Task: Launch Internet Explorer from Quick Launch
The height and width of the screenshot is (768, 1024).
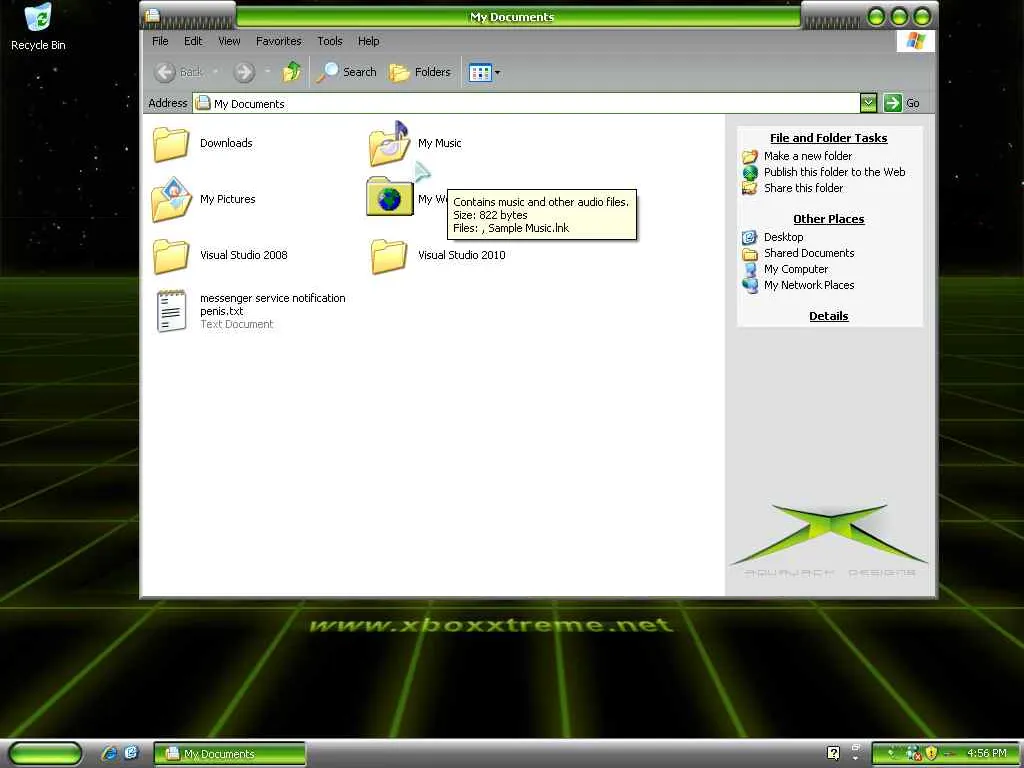Action: pos(109,753)
